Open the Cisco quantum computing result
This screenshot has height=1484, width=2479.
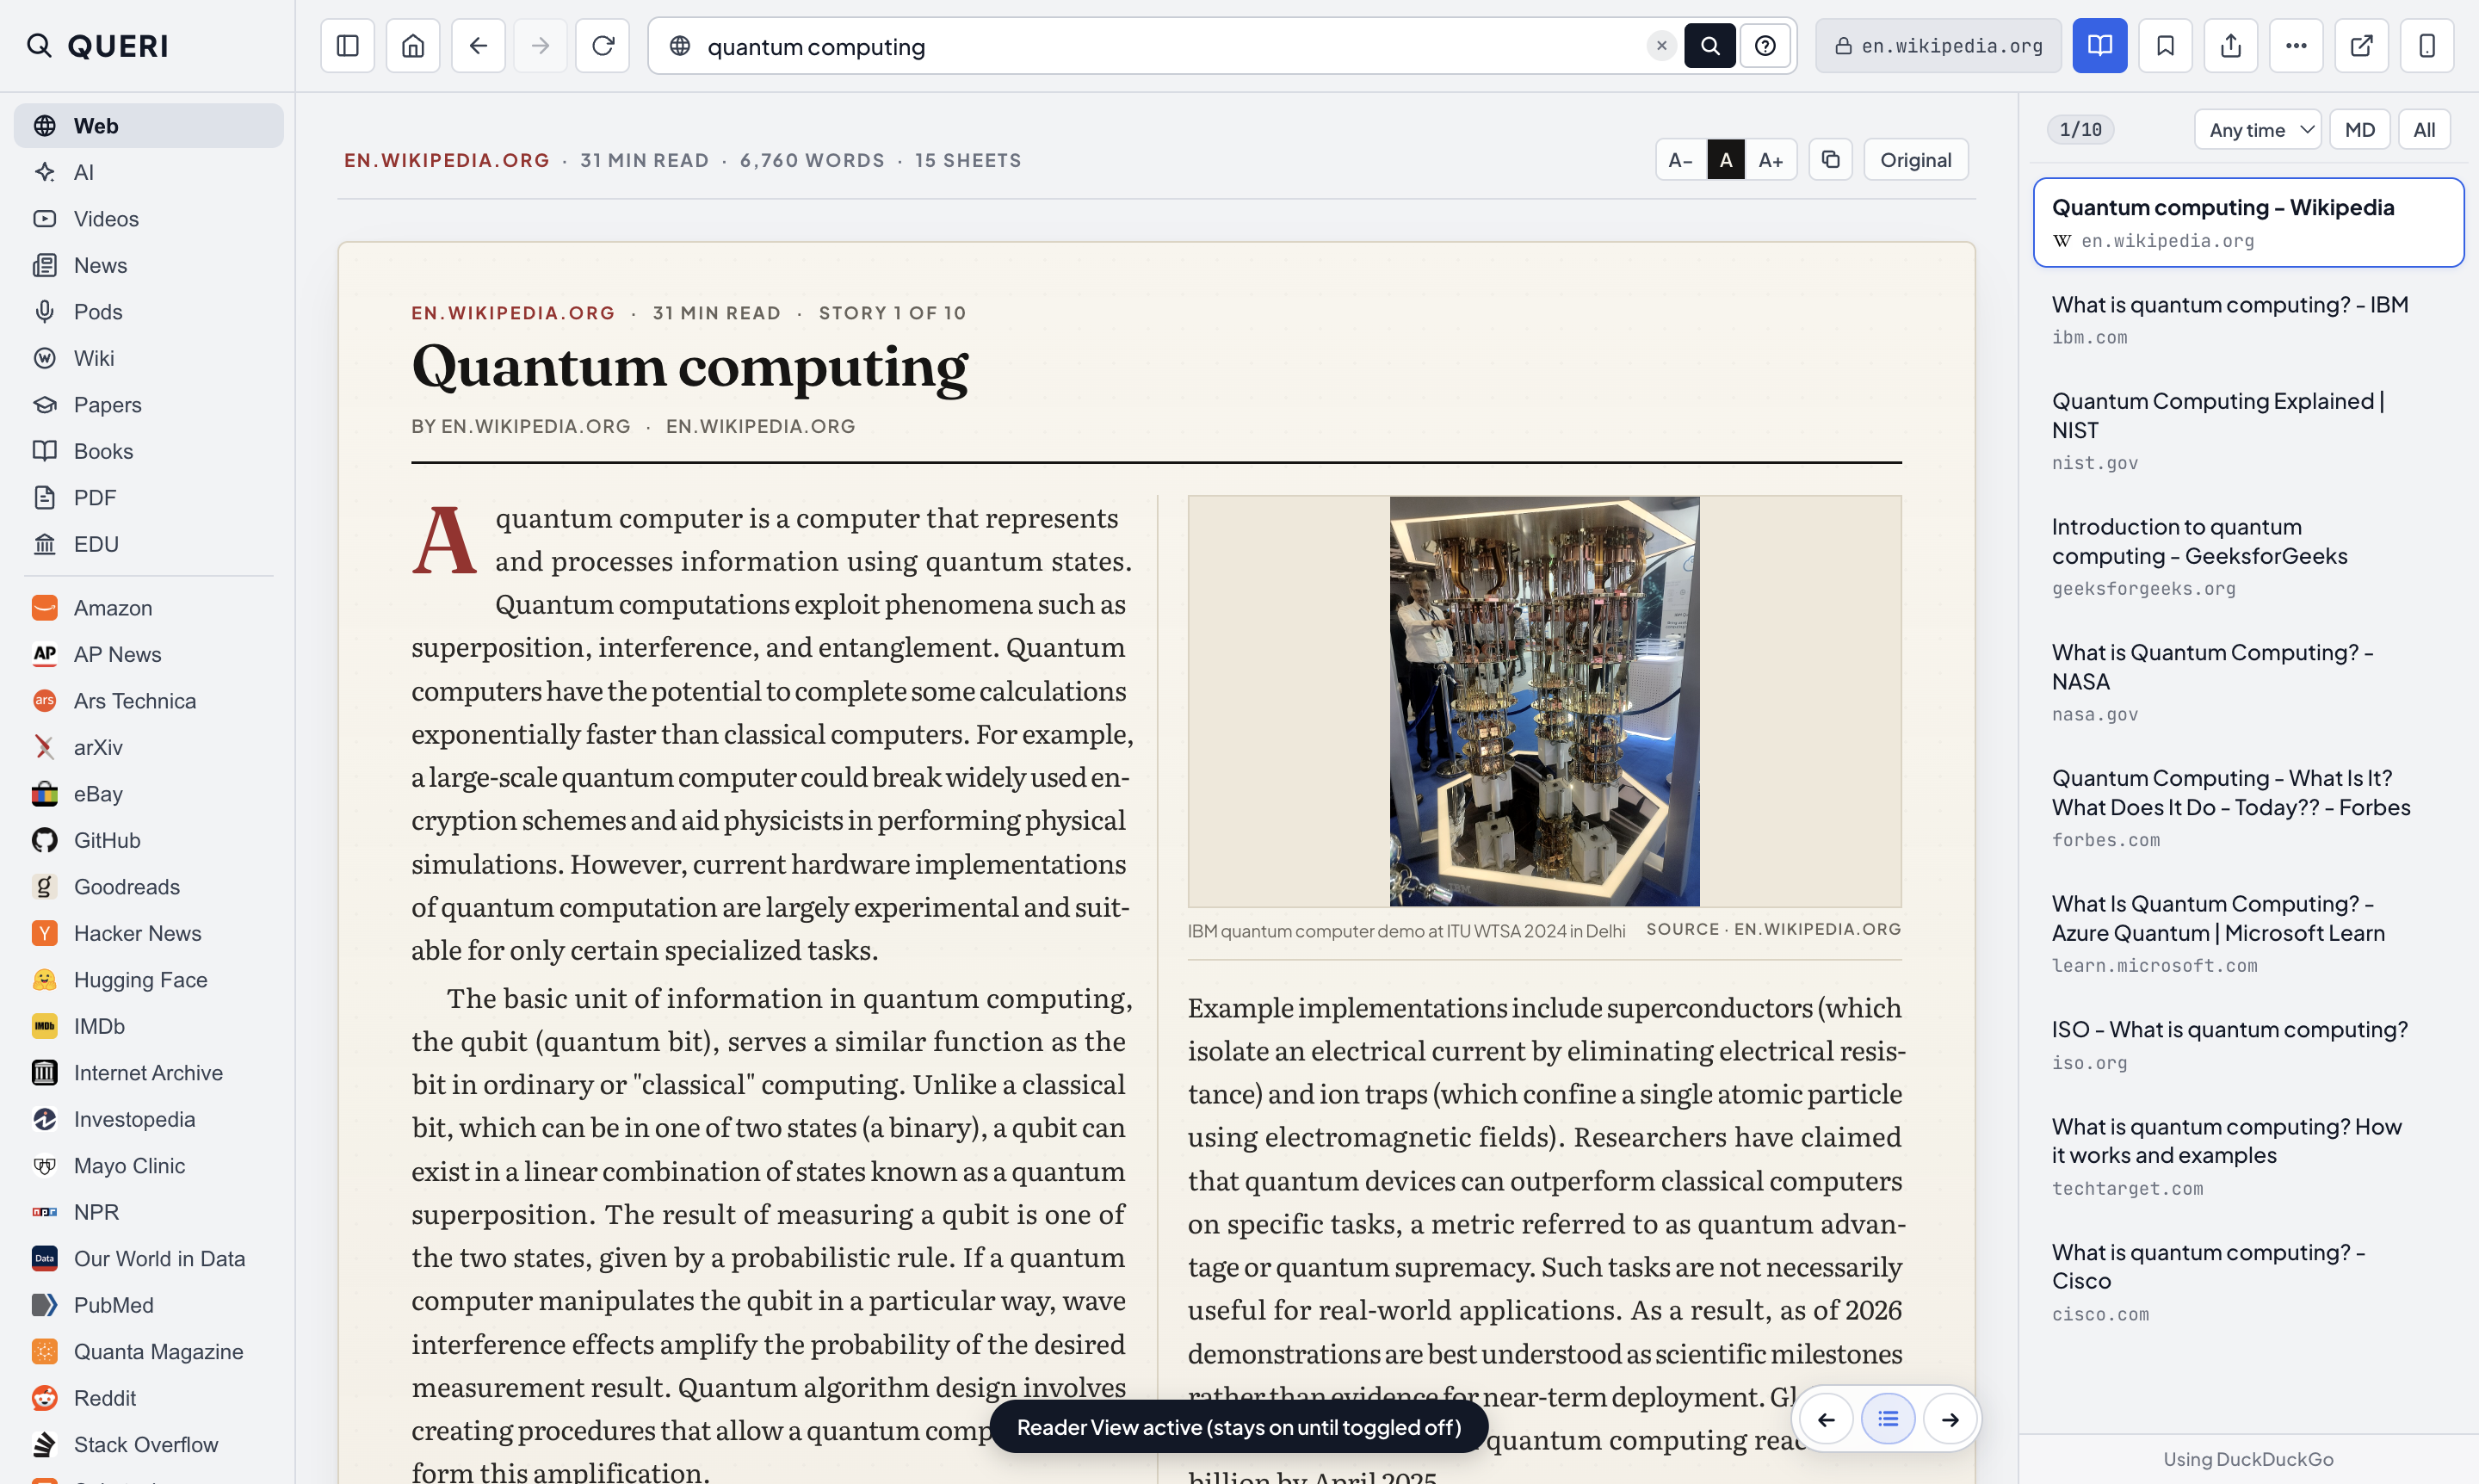(2248, 1282)
